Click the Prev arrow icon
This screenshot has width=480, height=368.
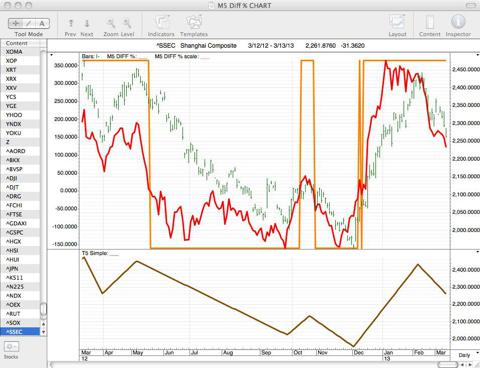pos(70,23)
